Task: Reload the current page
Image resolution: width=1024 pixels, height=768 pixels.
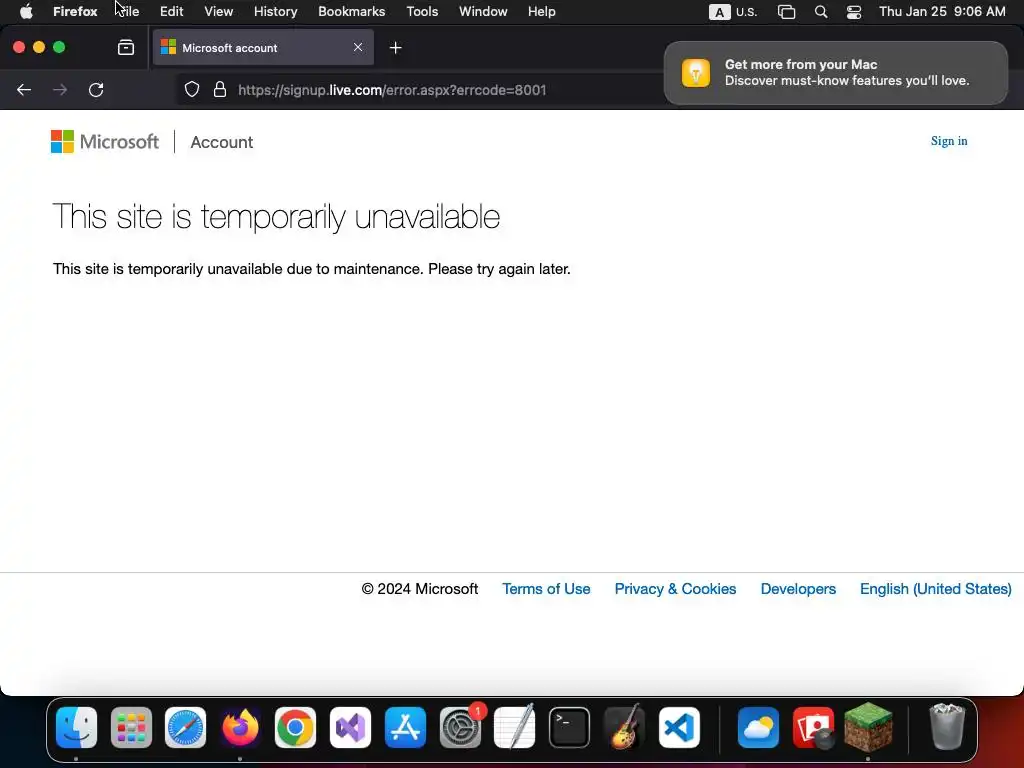Action: point(96,89)
